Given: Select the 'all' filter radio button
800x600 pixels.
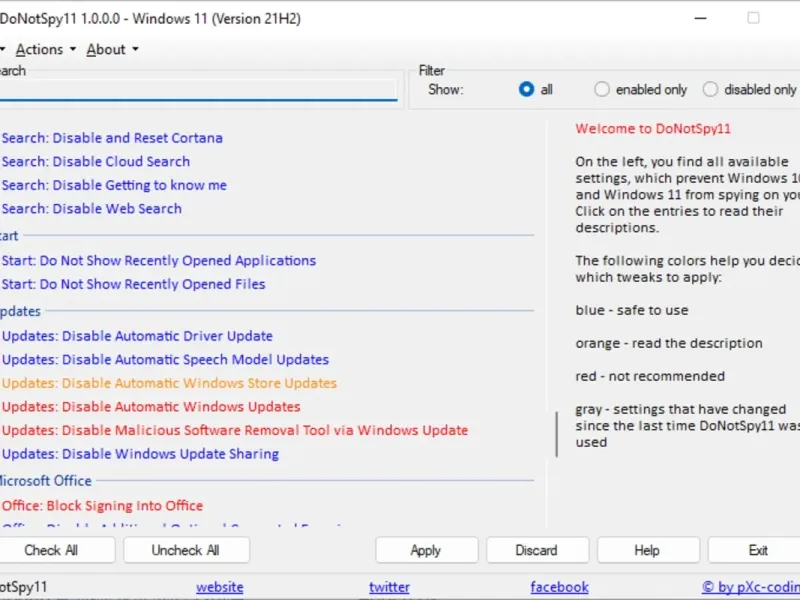Looking at the screenshot, I should click(x=527, y=89).
